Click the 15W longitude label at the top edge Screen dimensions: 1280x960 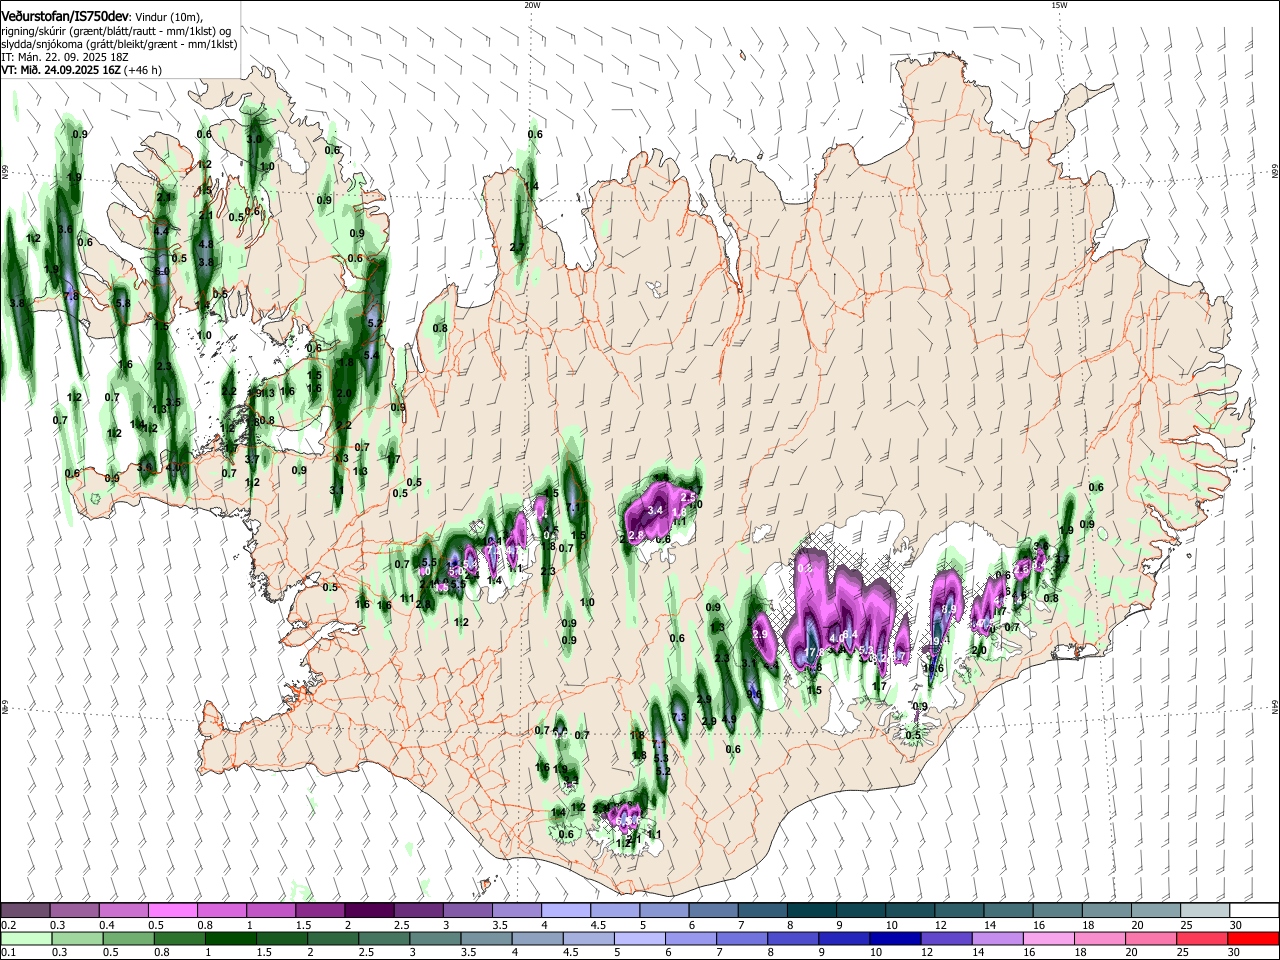1059,5
